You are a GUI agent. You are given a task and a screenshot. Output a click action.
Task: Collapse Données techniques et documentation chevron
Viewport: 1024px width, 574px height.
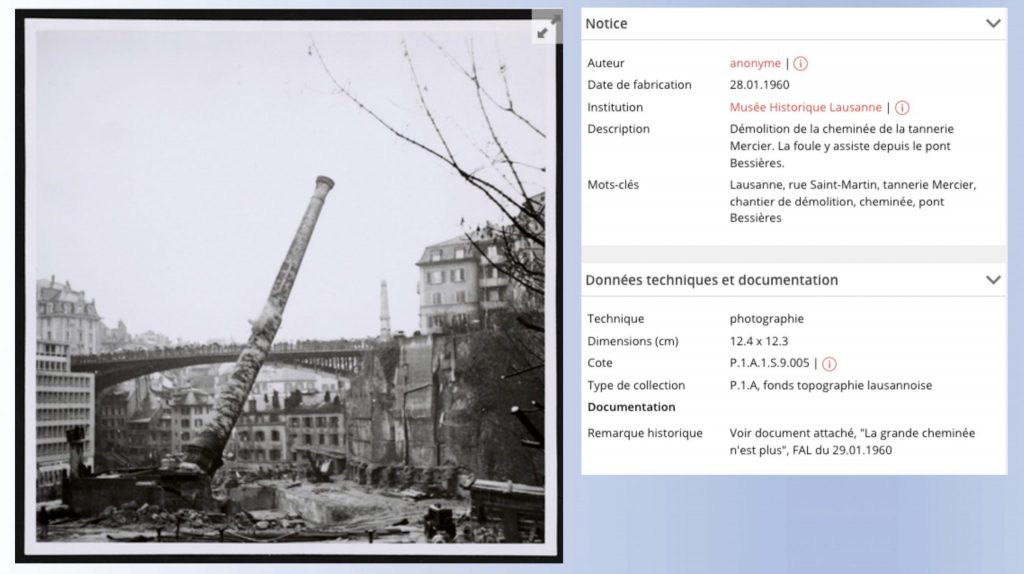[x=992, y=280]
